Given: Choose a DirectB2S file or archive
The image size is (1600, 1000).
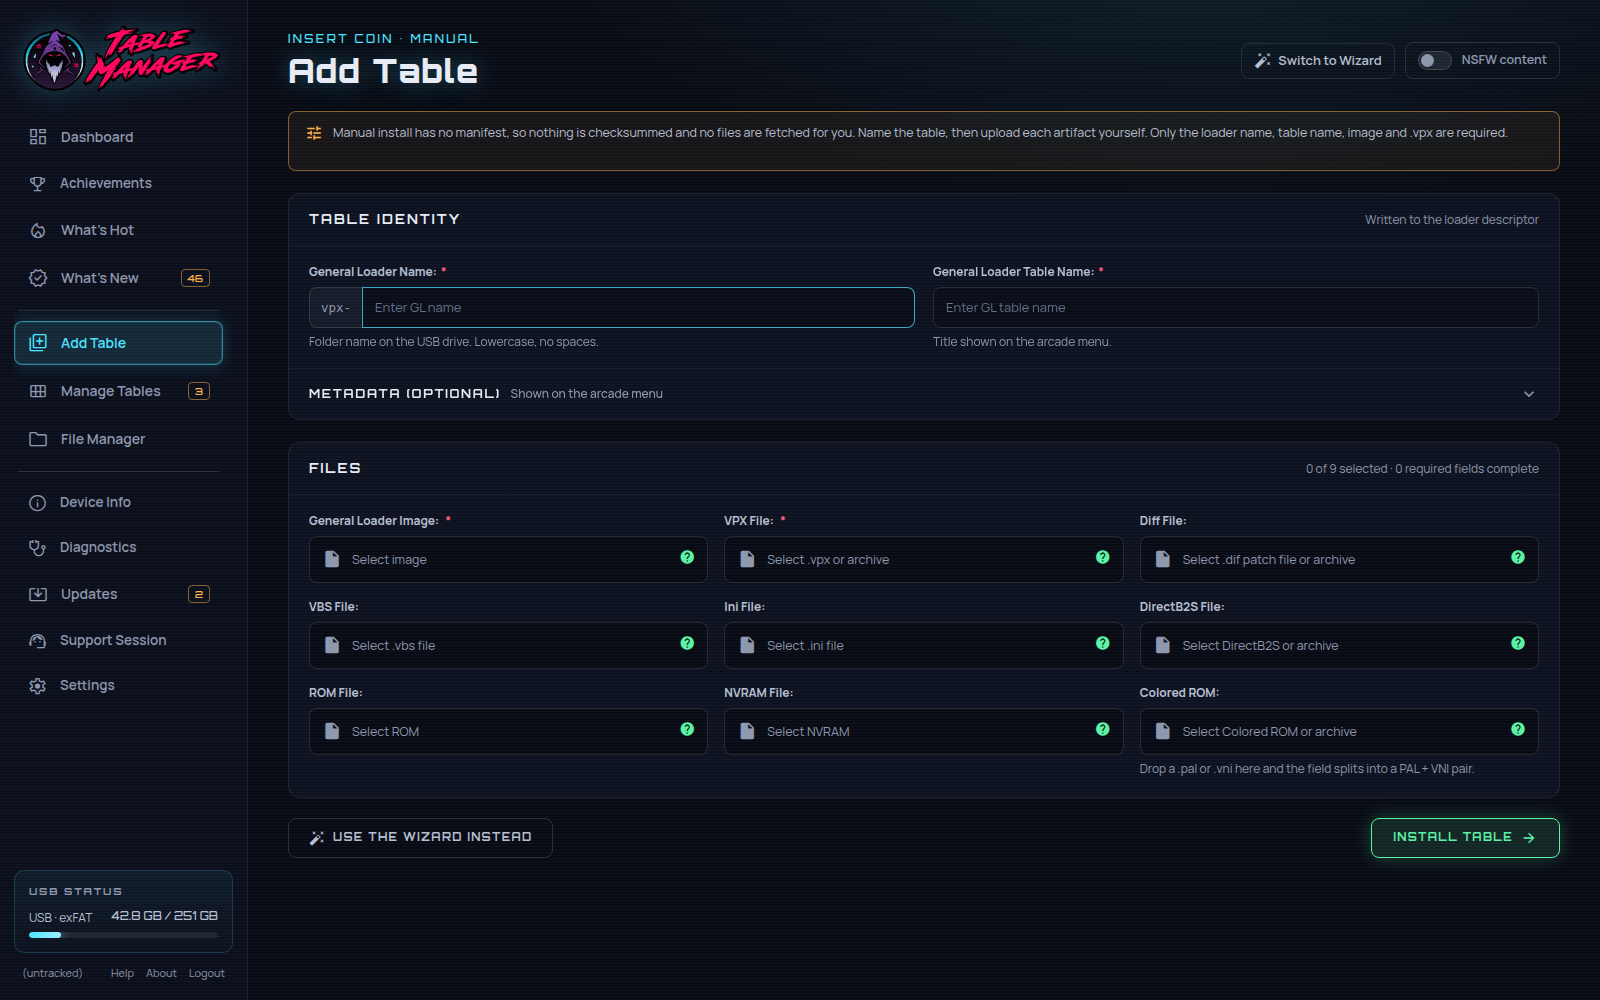Looking at the screenshot, I should (x=1339, y=646).
